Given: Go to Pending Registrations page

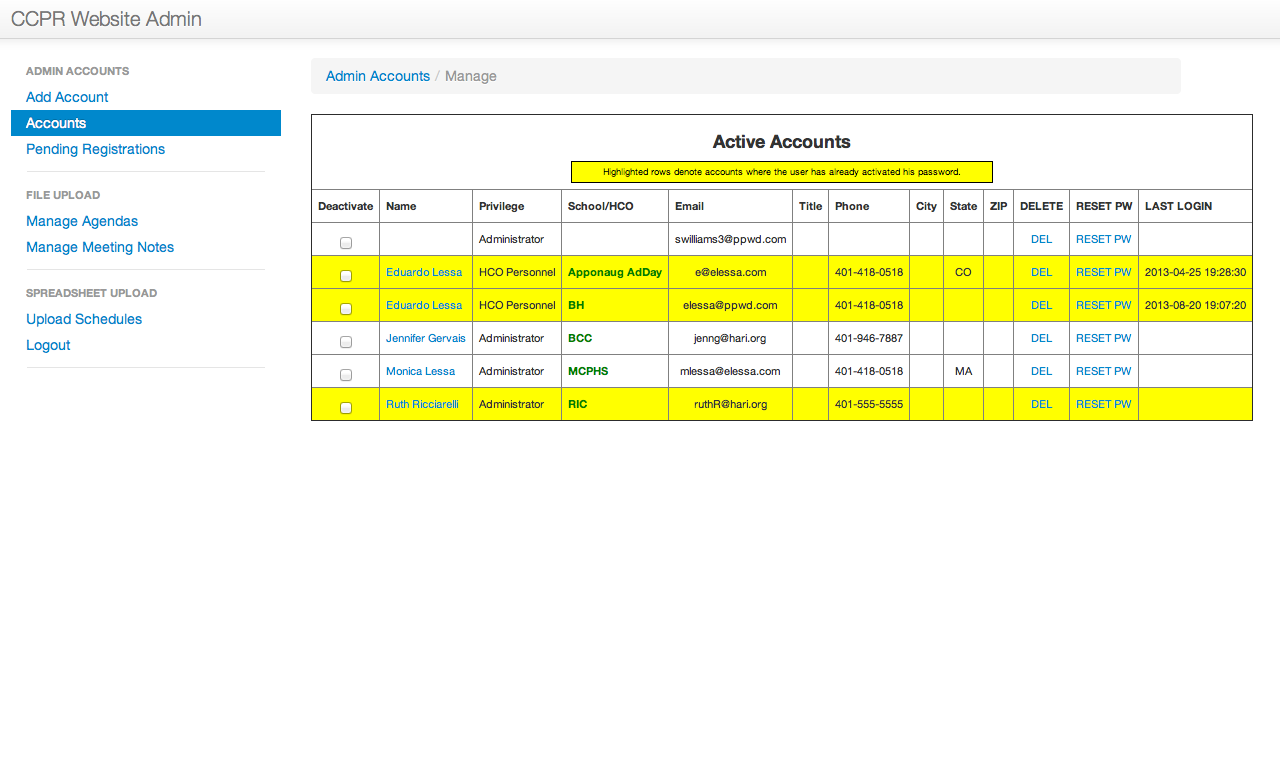Looking at the screenshot, I should click(95, 149).
